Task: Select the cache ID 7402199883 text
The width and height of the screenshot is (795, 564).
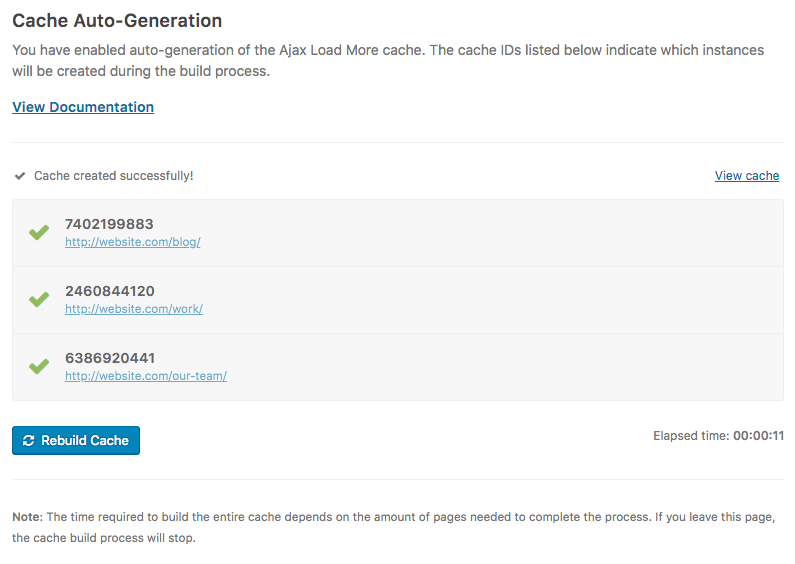Action: [x=109, y=224]
